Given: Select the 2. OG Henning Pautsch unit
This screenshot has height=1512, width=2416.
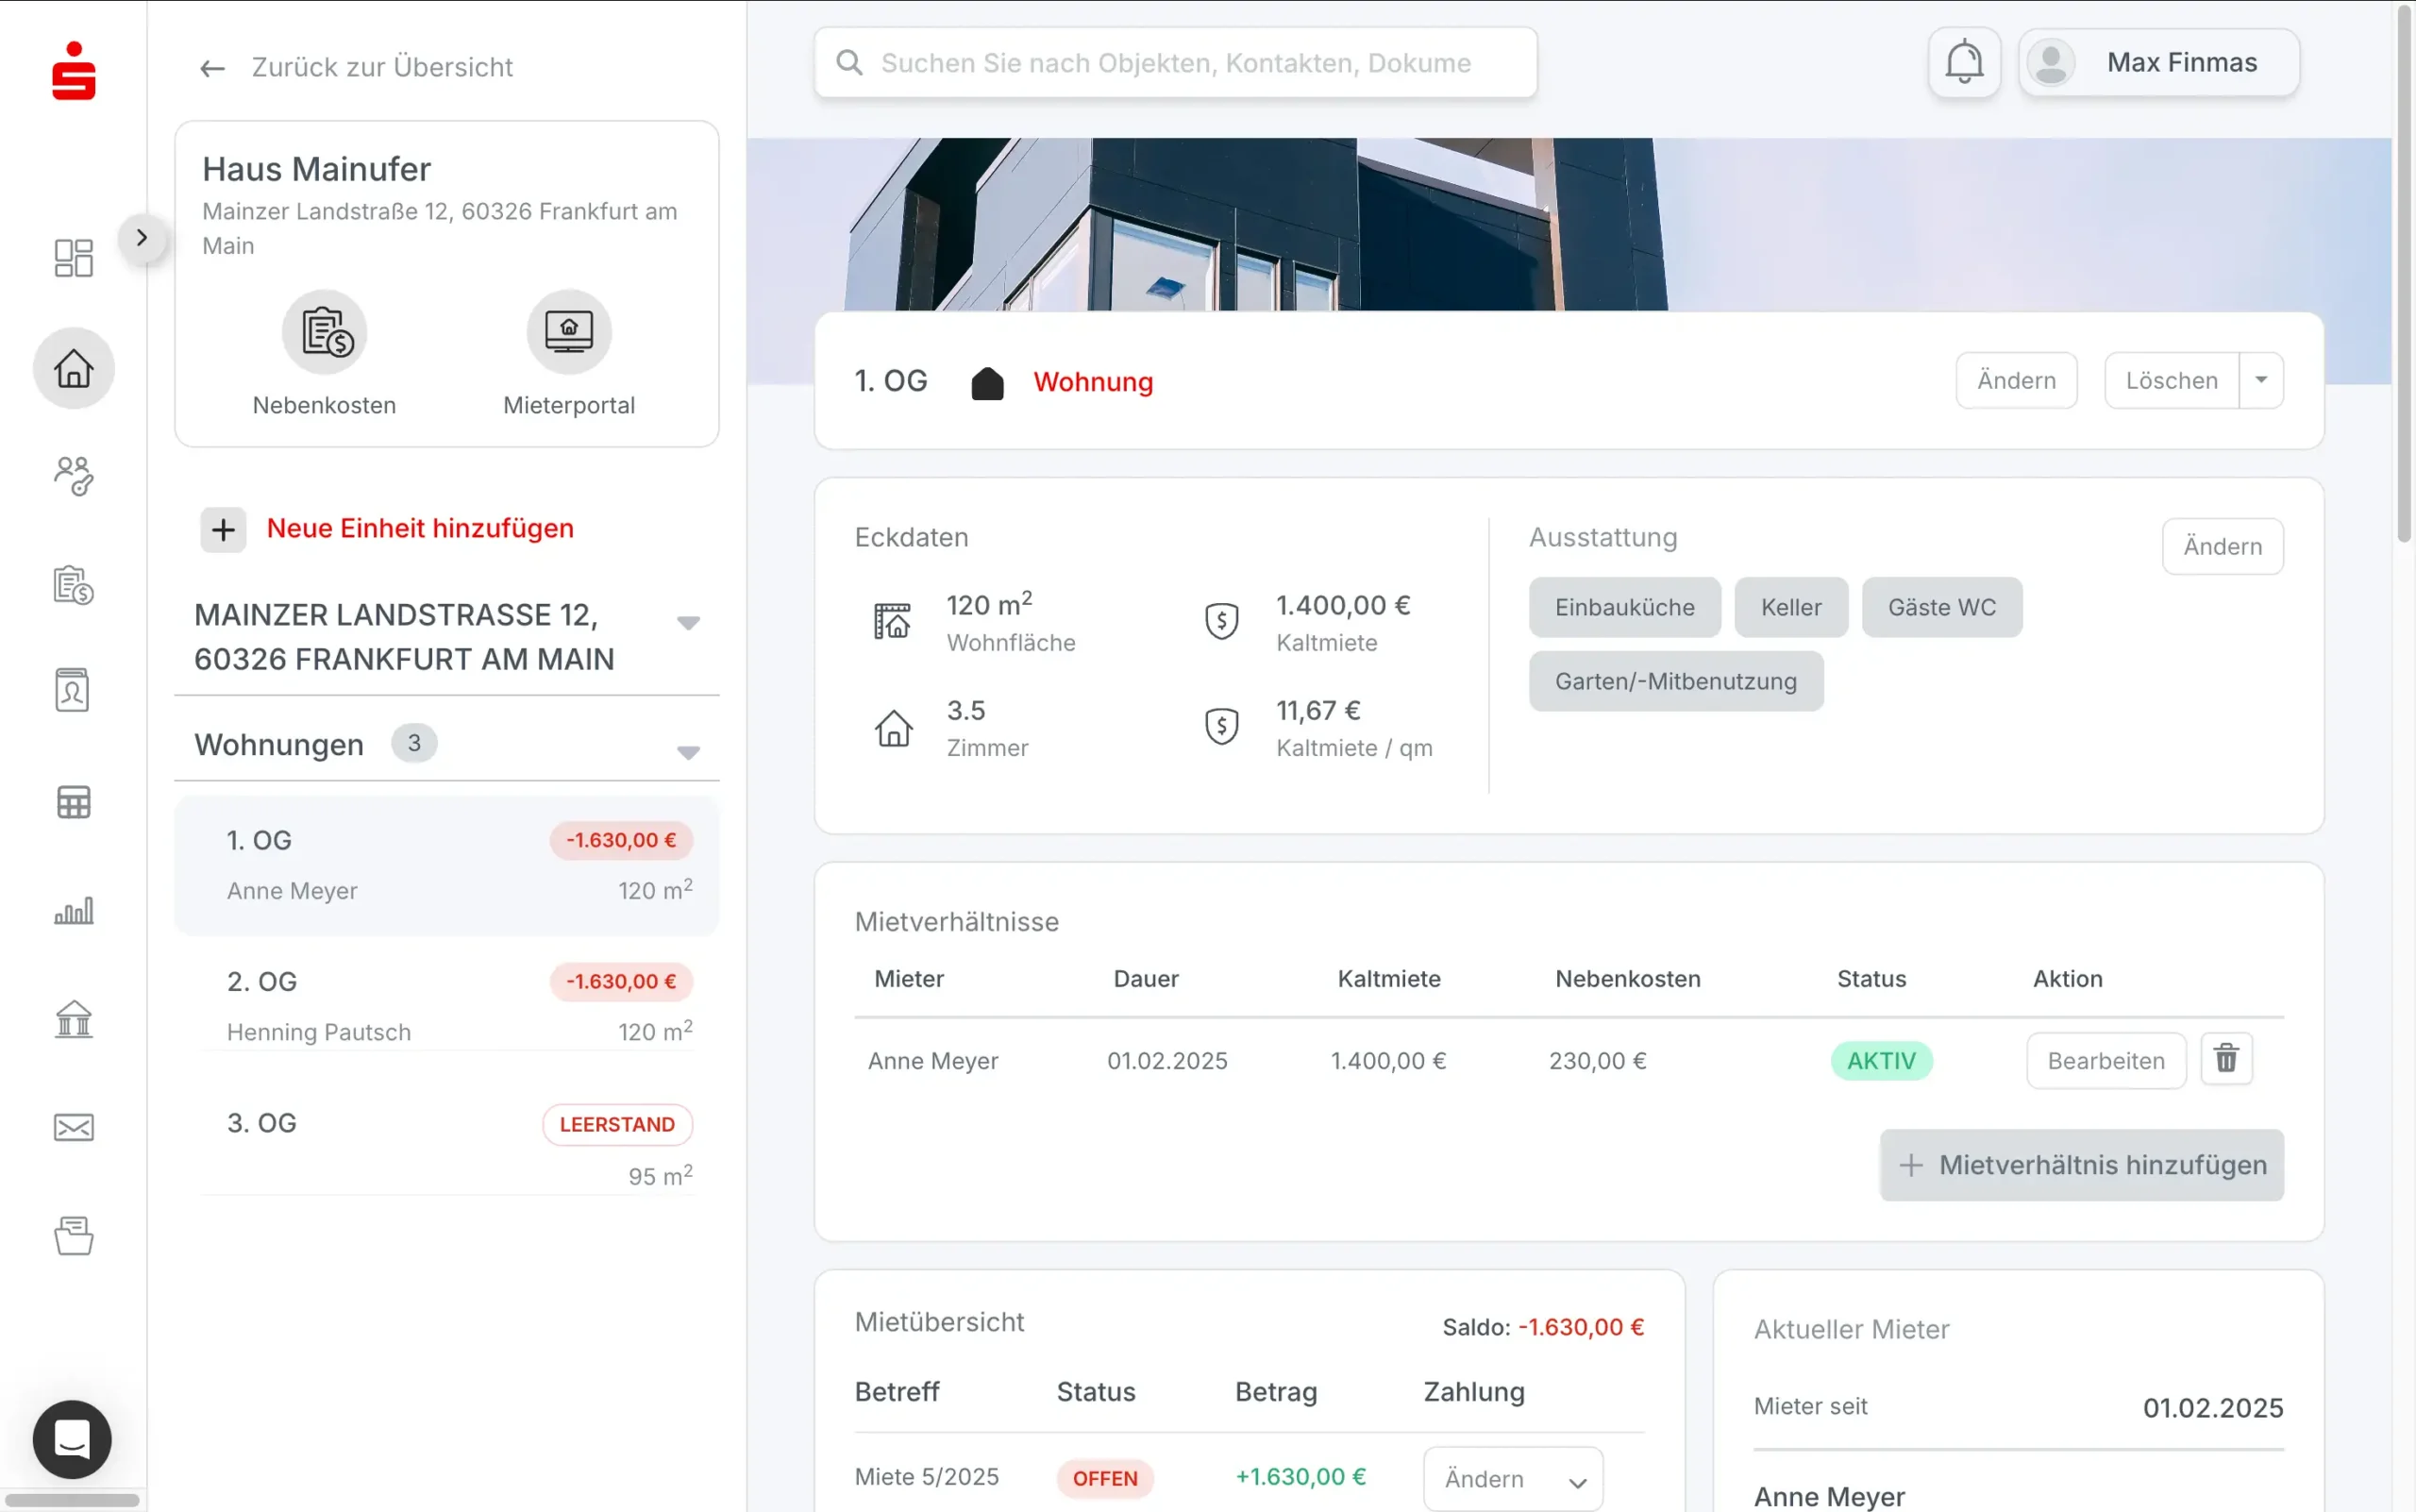Looking at the screenshot, I should pyautogui.click(x=446, y=1004).
